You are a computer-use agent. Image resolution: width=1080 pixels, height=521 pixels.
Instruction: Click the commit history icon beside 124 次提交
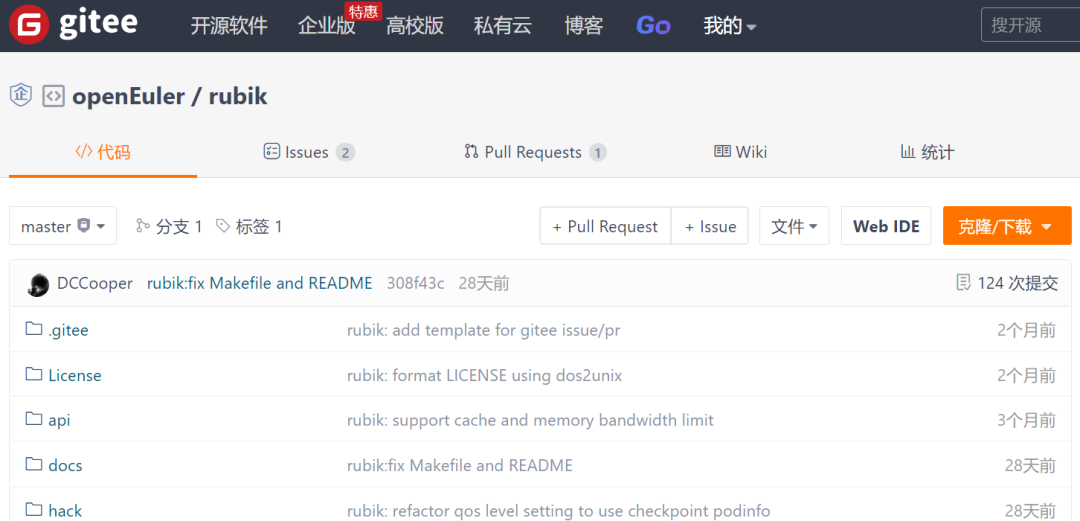(x=963, y=283)
